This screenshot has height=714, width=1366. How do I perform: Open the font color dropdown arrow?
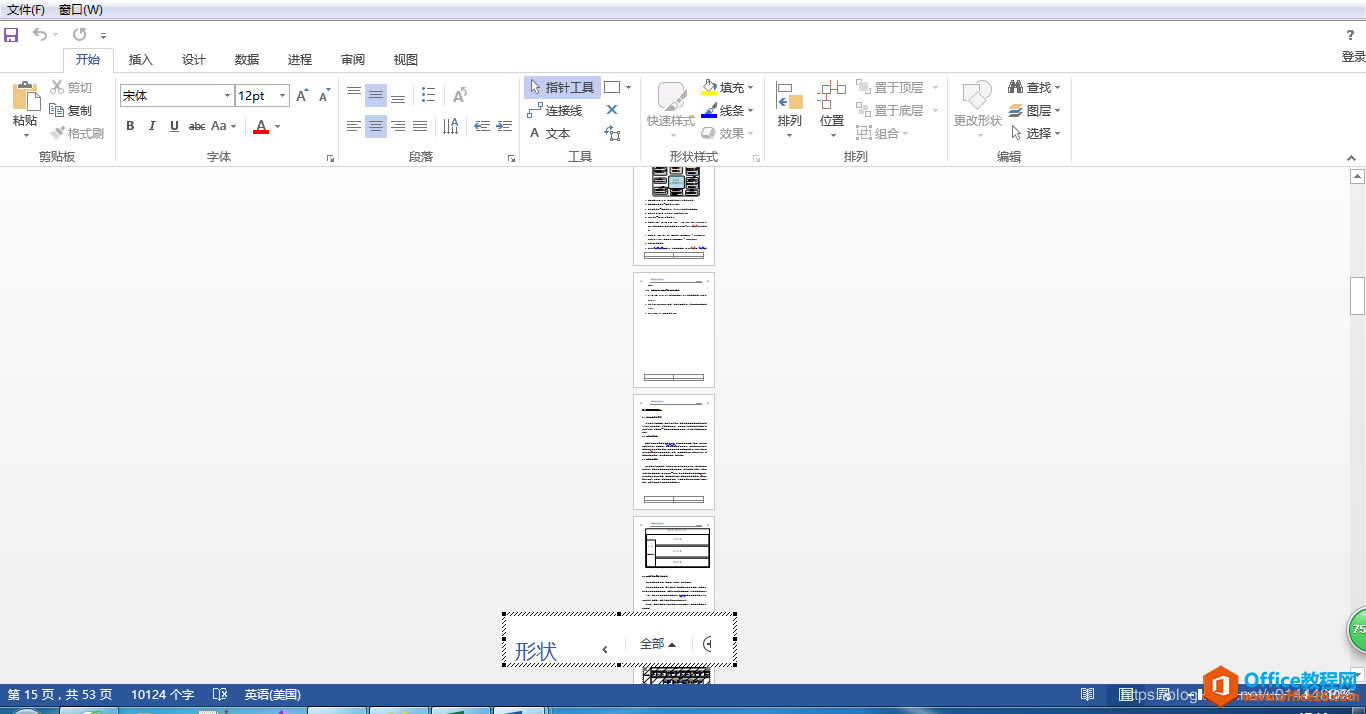278,127
